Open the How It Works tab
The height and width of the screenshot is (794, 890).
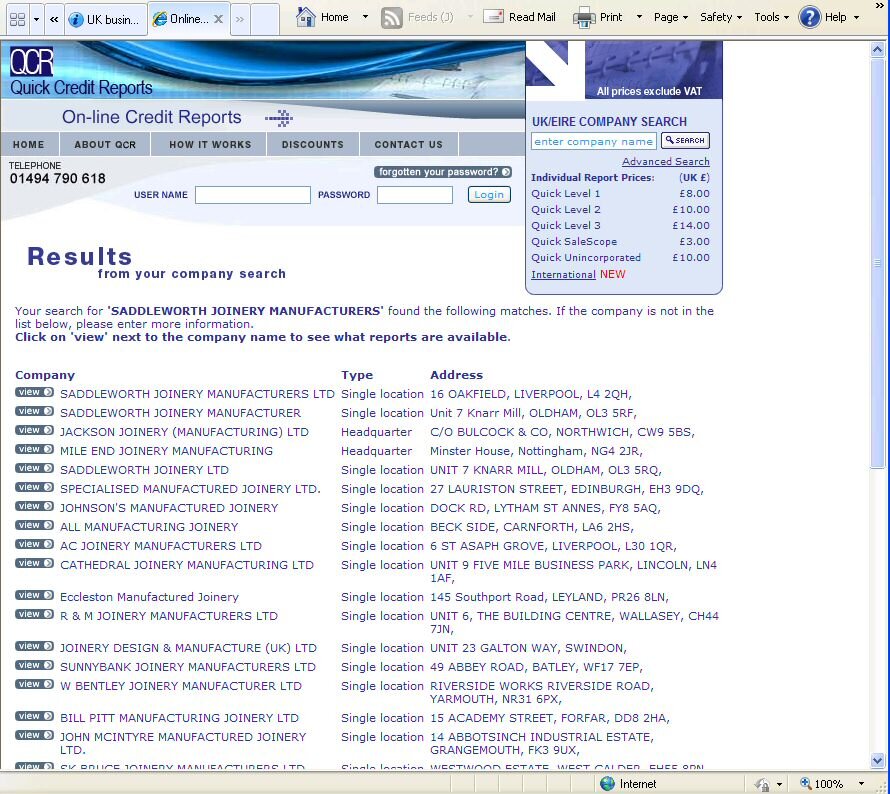tap(210, 144)
